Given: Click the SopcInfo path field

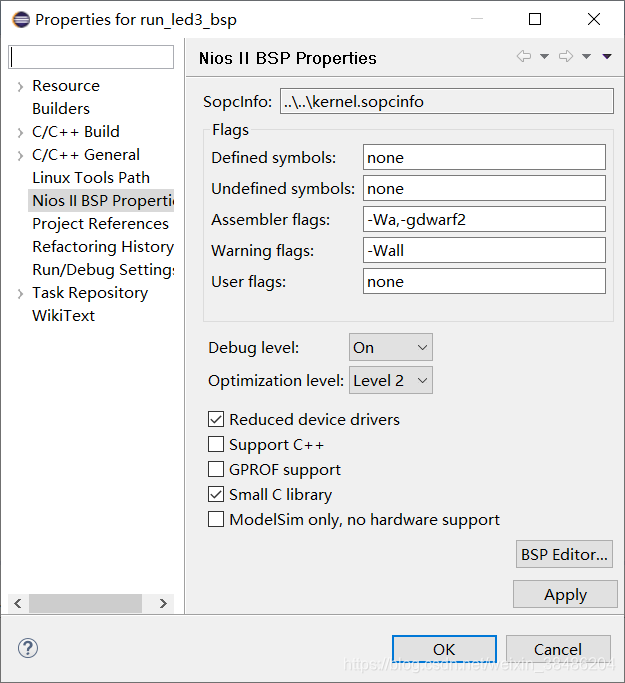Looking at the screenshot, I should click(447, 101).
